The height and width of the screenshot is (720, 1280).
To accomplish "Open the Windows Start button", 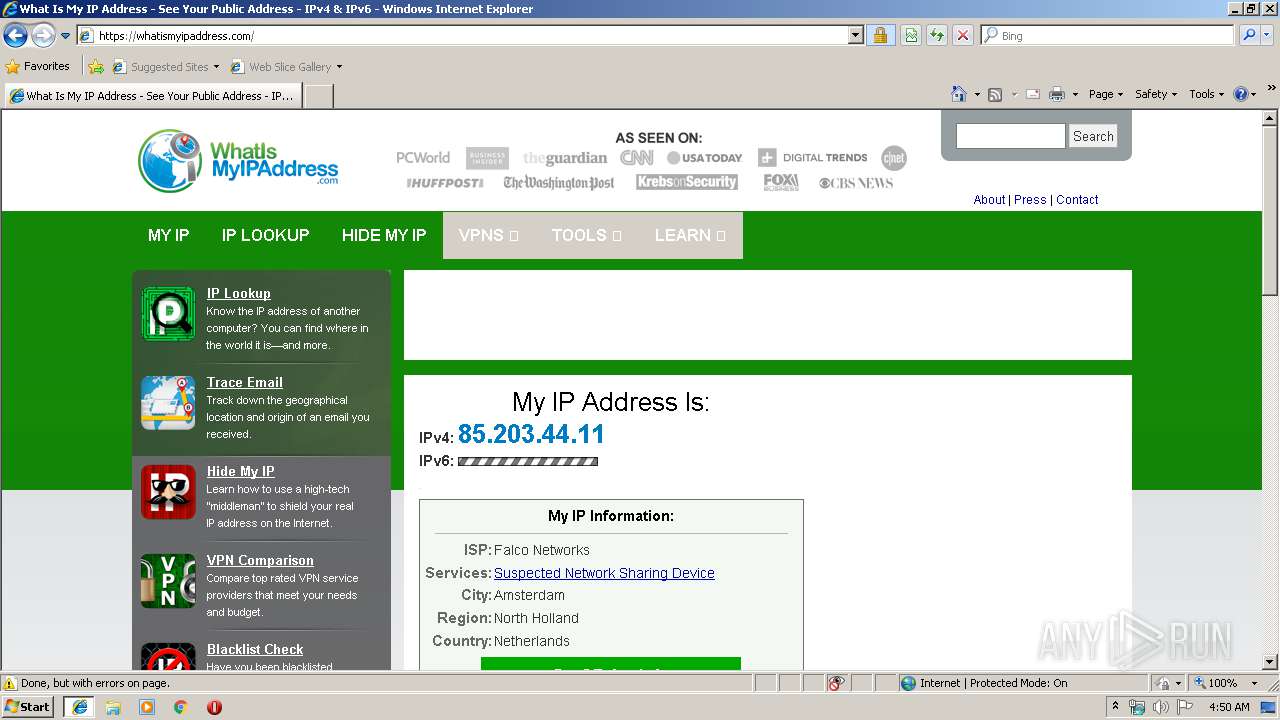I will 28,707.
